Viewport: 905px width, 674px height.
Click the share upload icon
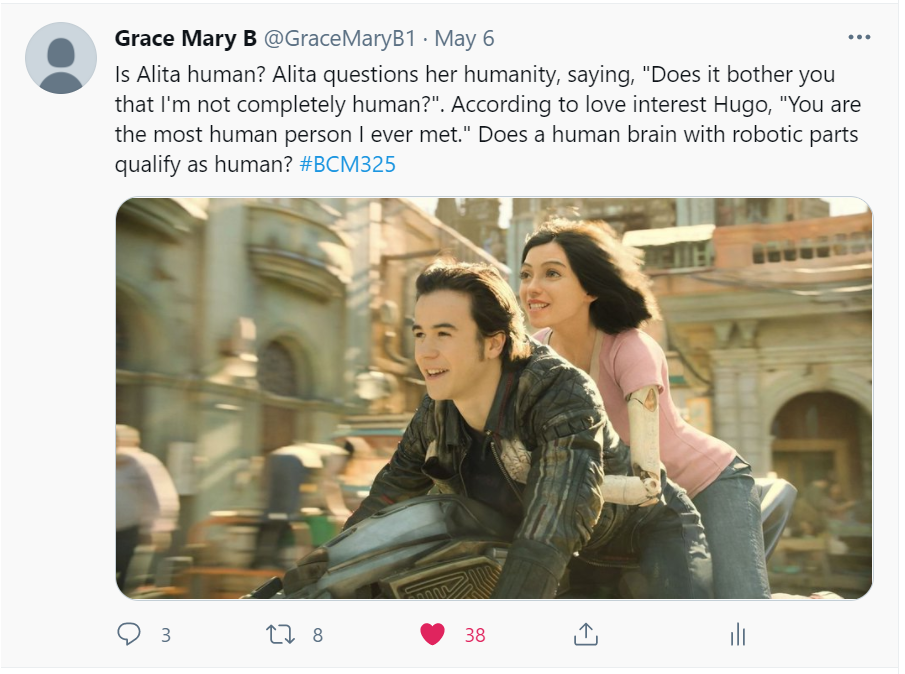(x=586, y=634)
